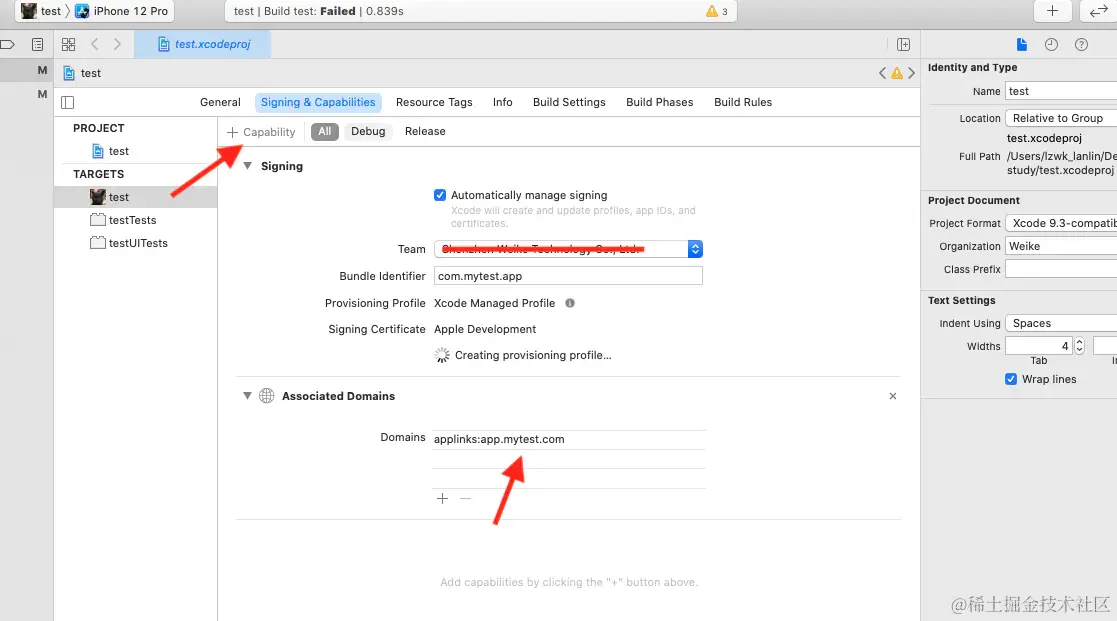Click the Associated Domains globe icon
The width and height of the screenshot is (1117, 621).
click(x=266, y=396)
